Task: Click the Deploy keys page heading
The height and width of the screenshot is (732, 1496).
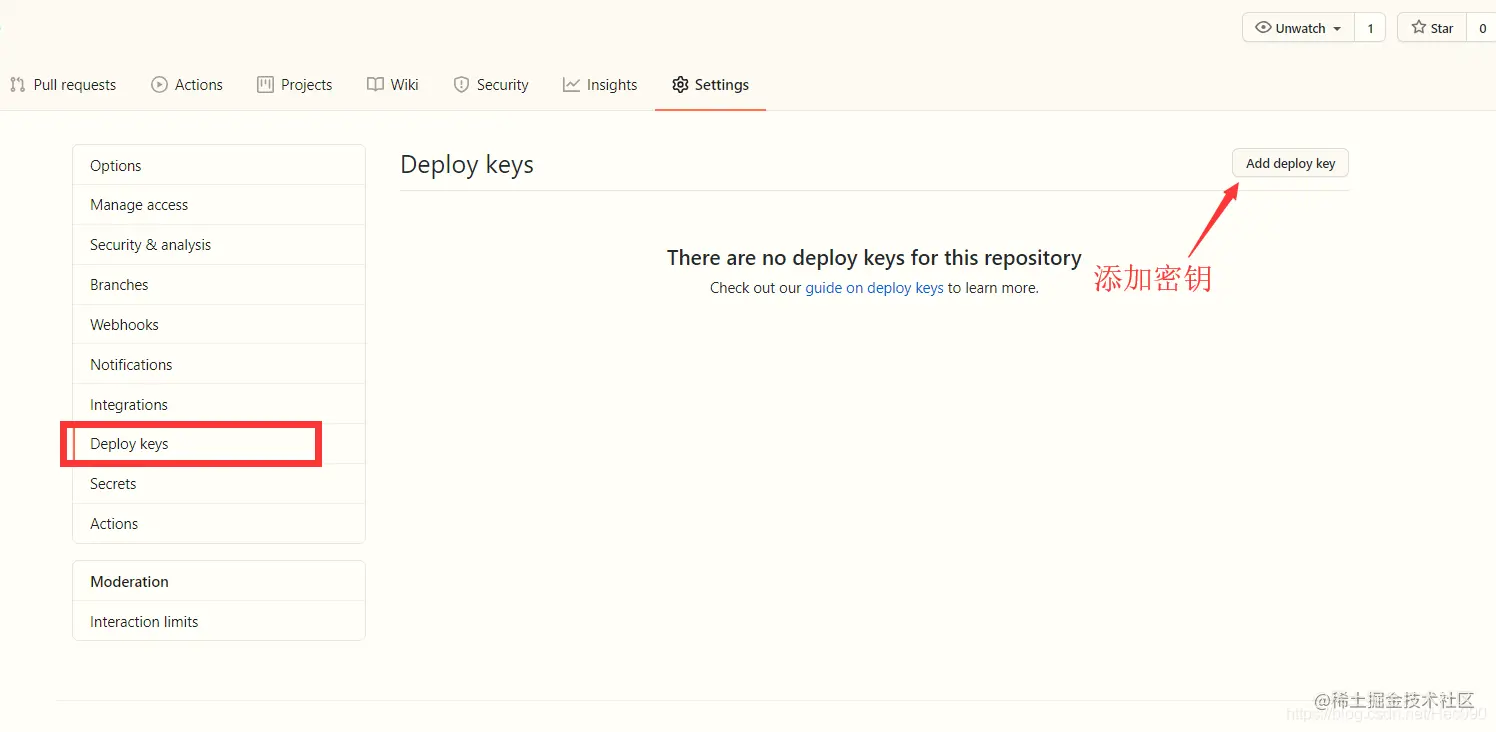Action: [467, 165]
